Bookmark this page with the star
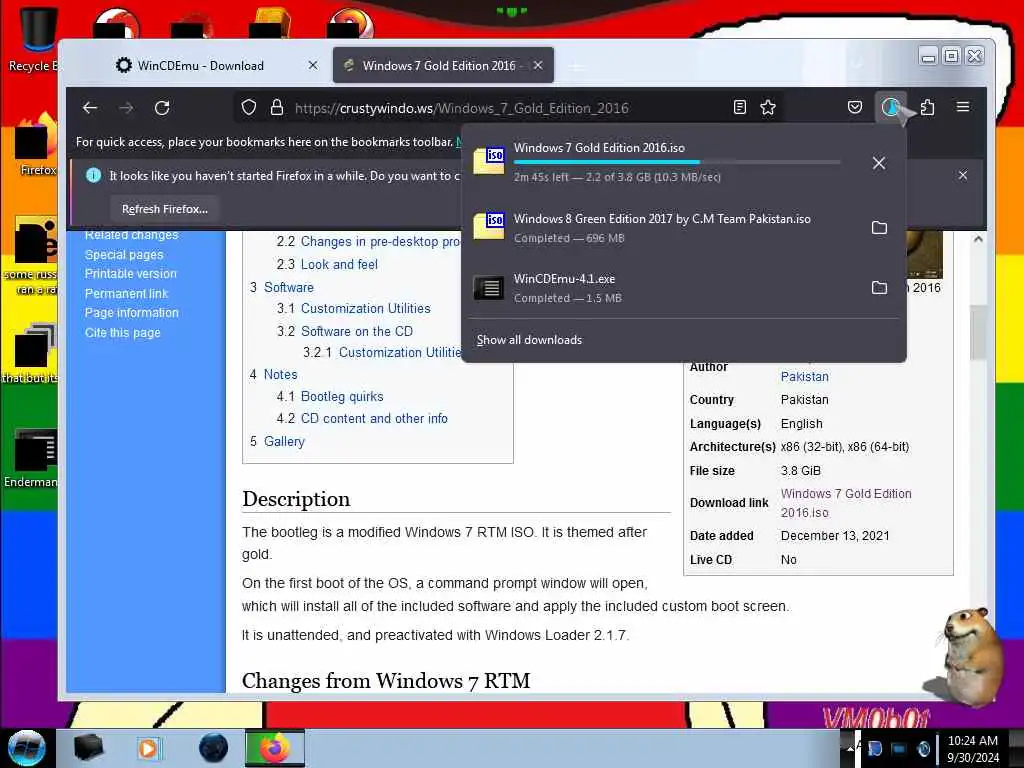The height and width of the screenshot is (768, 1024). tap(768, 108)
